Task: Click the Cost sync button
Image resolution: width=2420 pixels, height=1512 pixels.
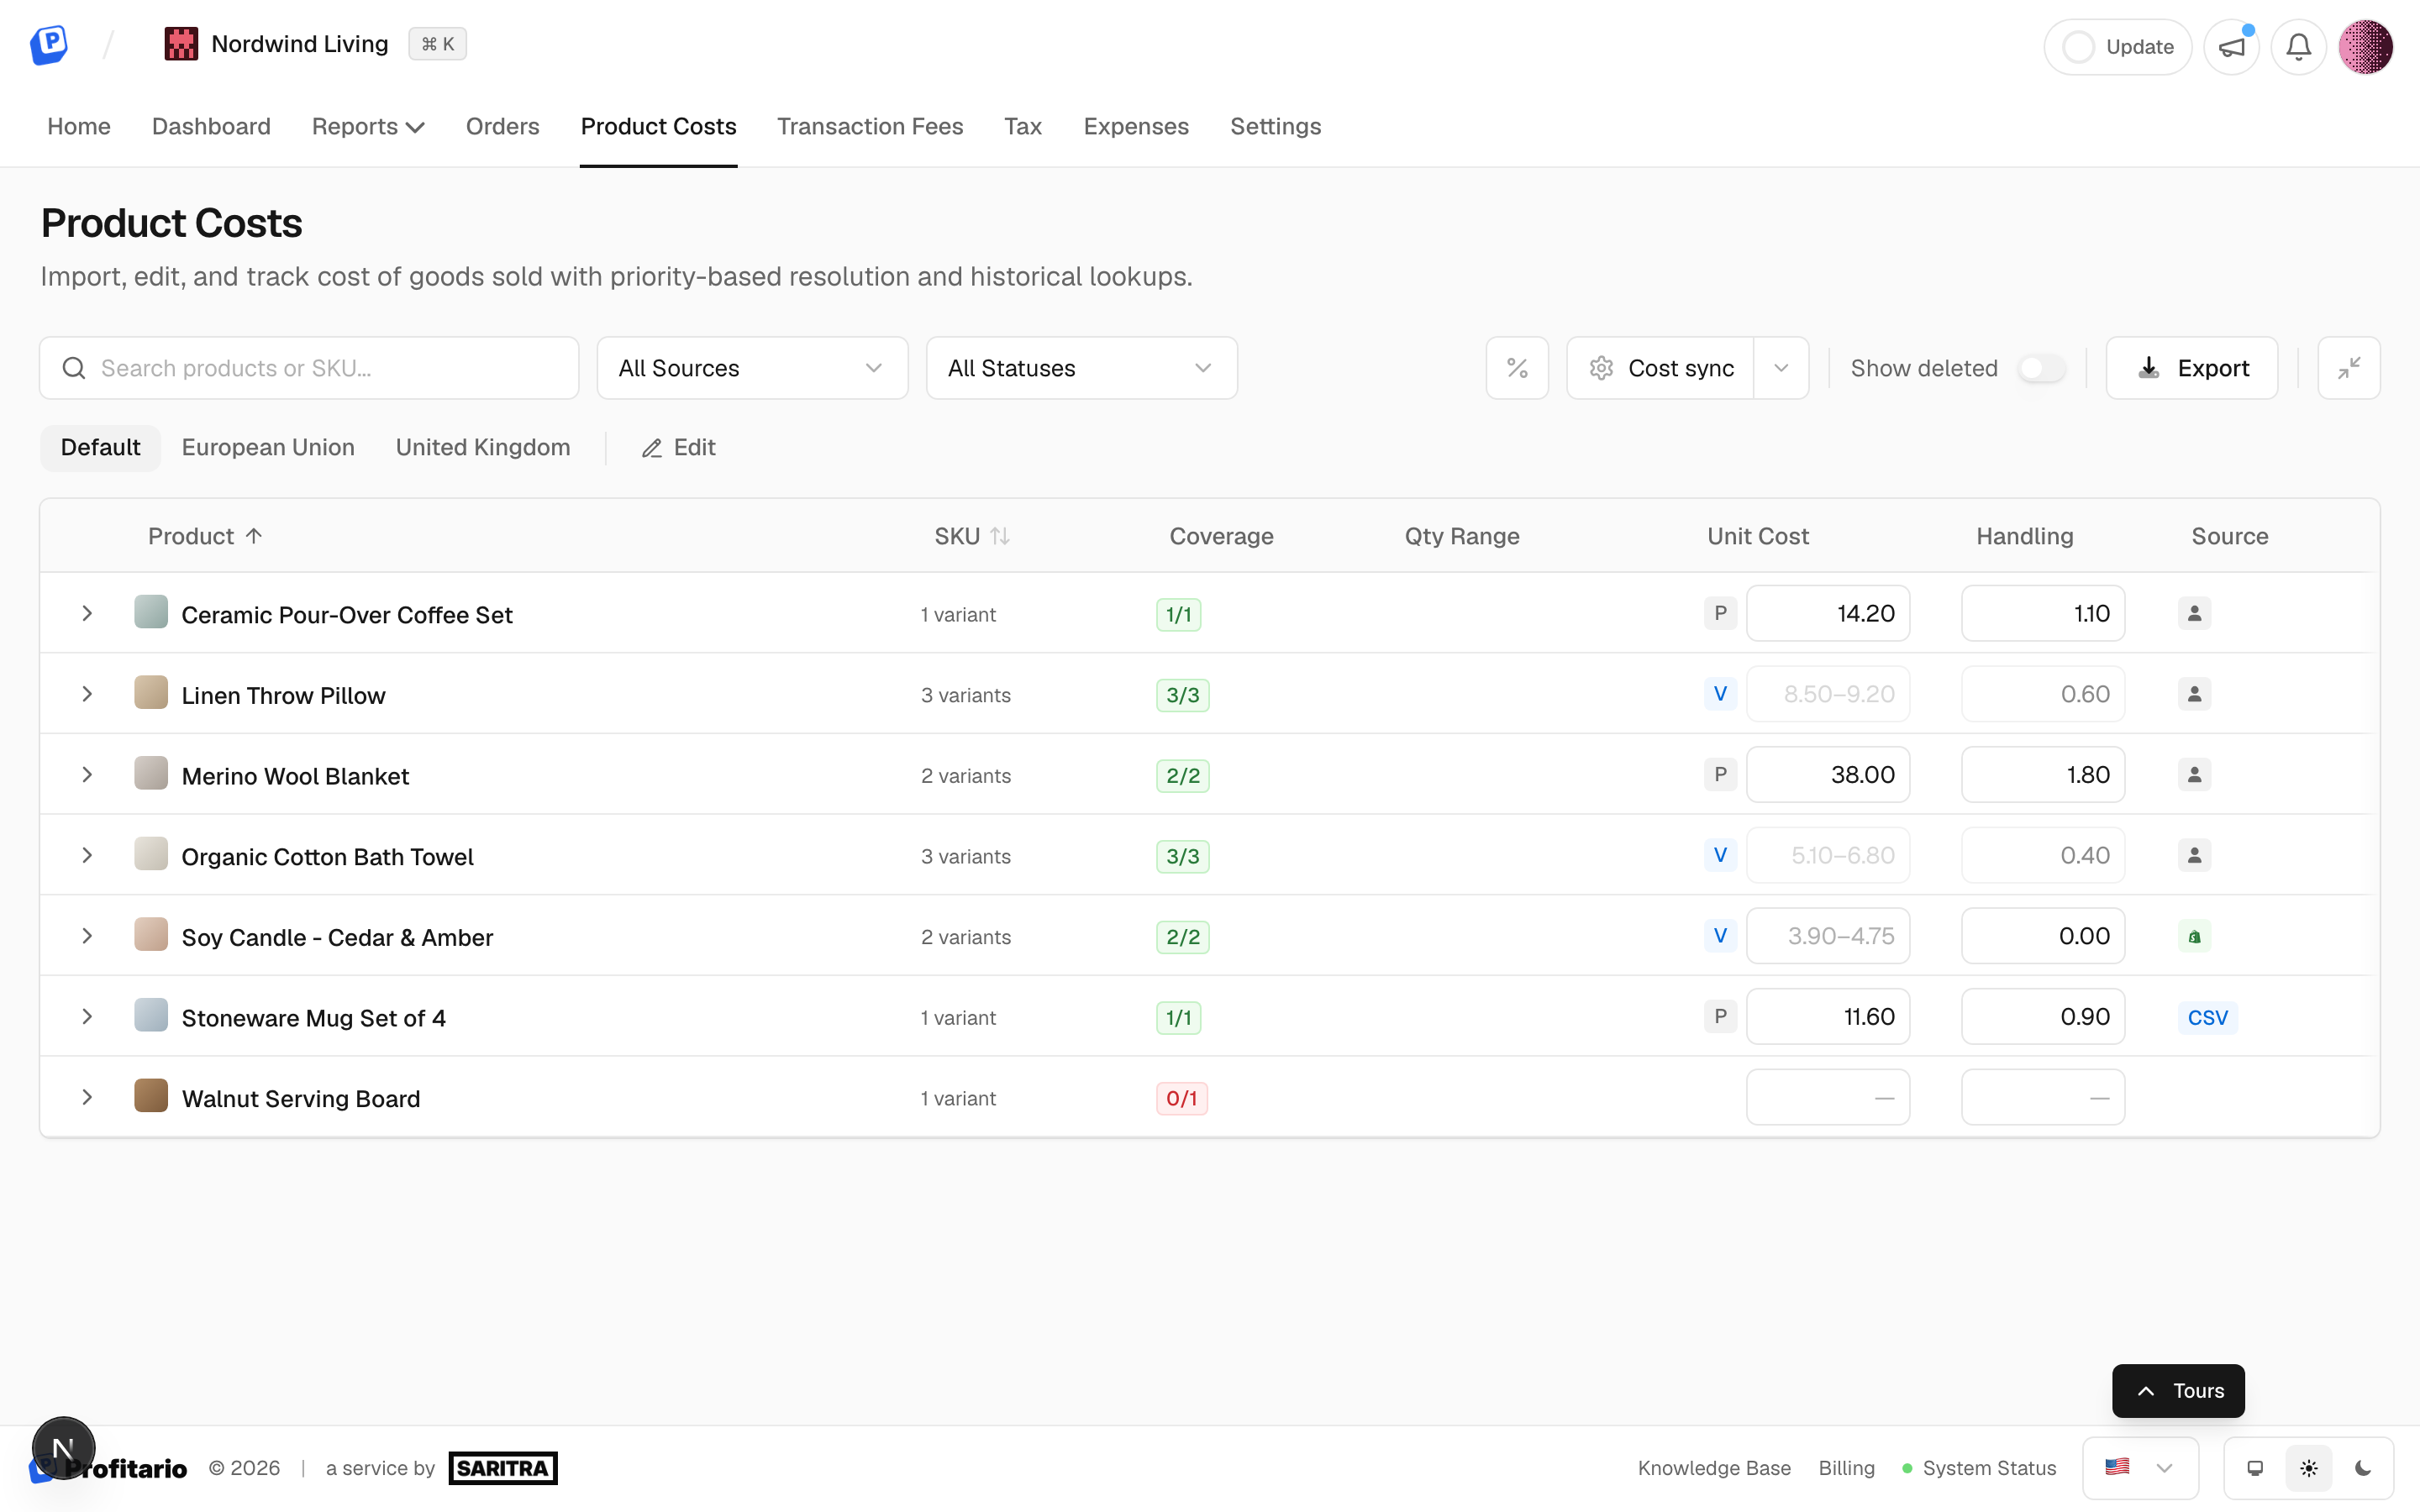Action: (x=1660, y=368)
